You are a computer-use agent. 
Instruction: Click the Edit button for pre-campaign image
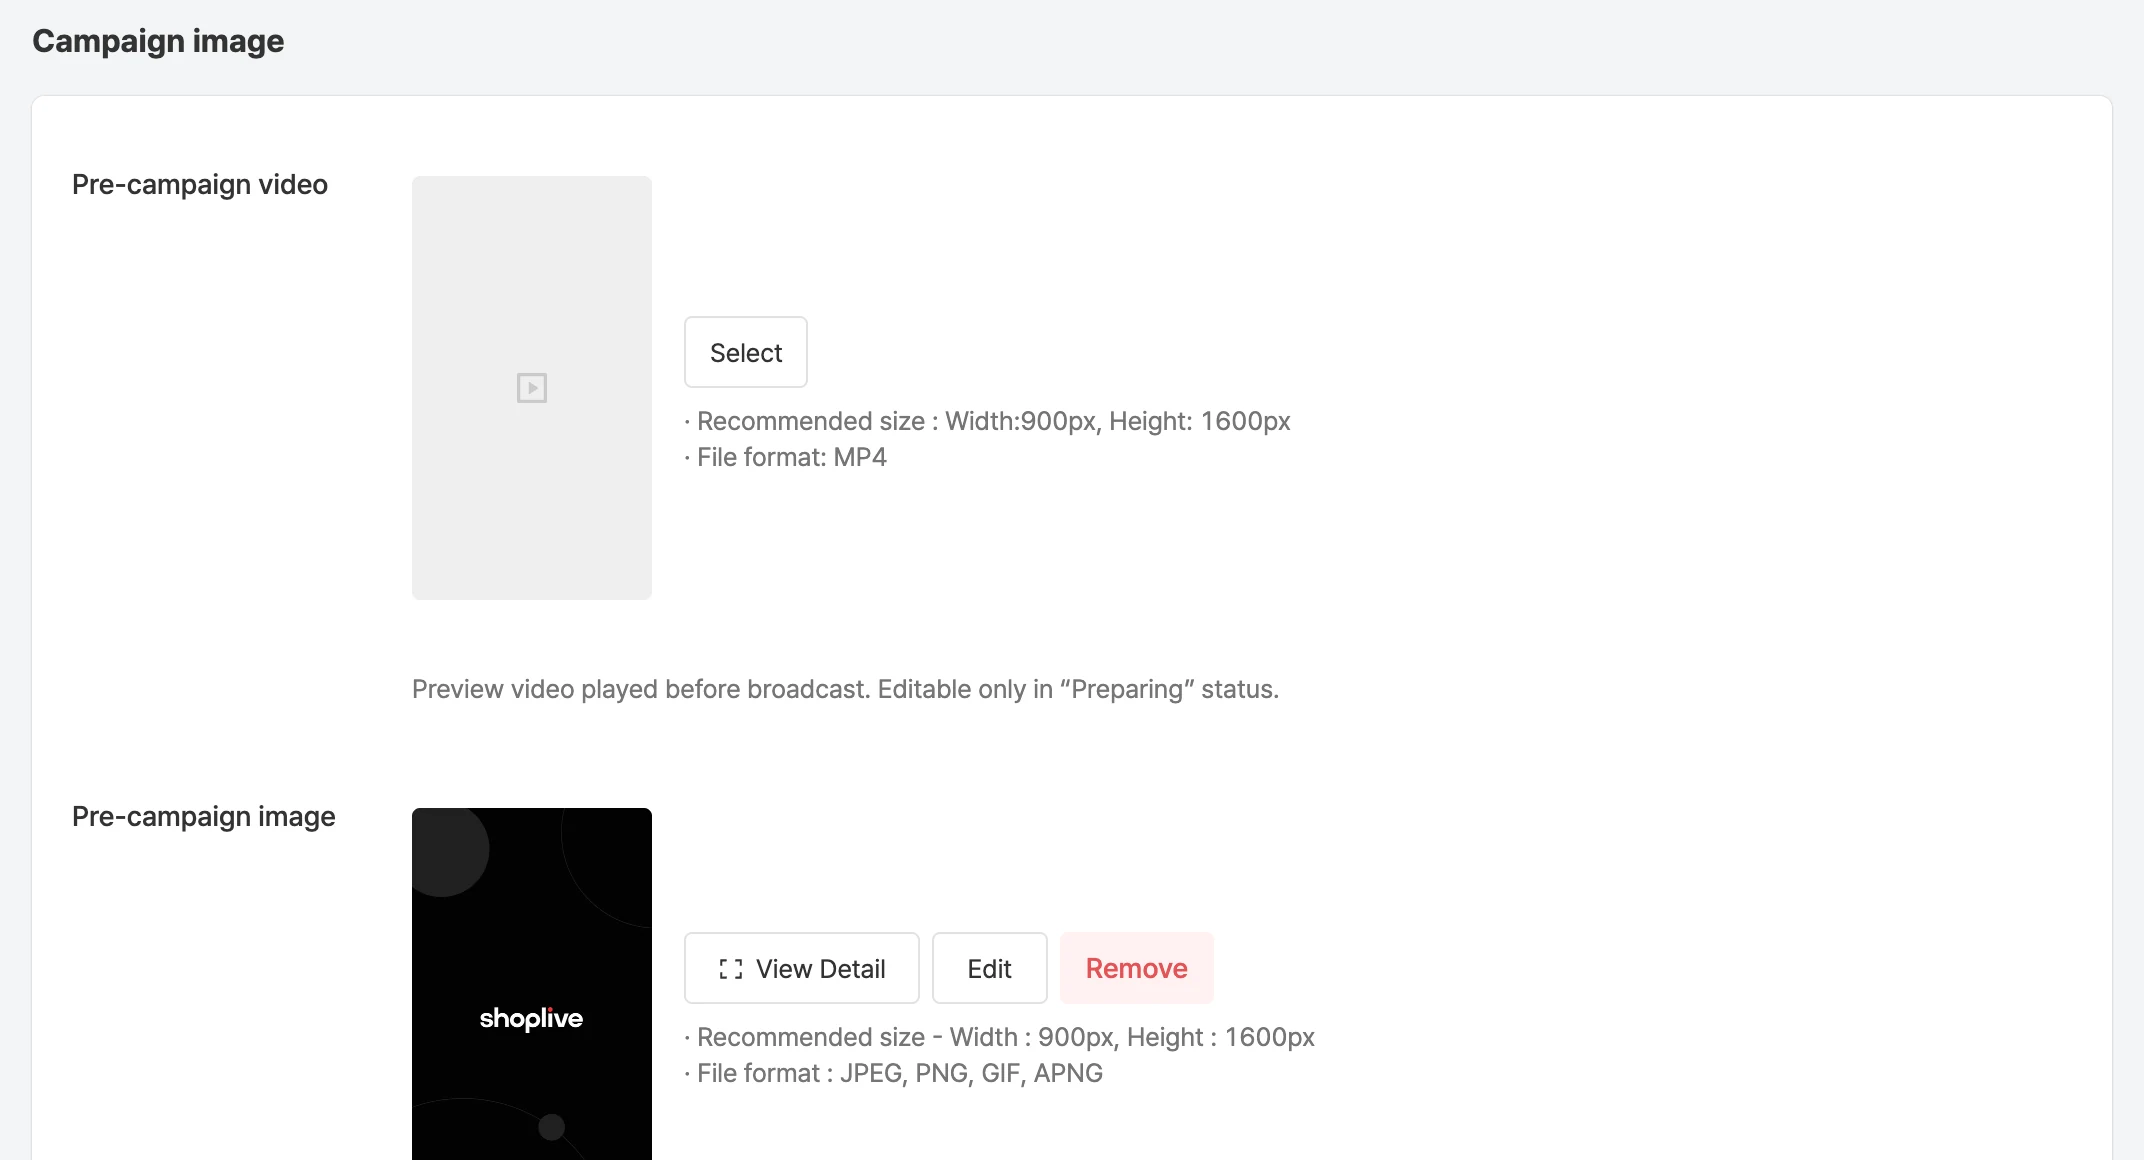pos(989,968)
